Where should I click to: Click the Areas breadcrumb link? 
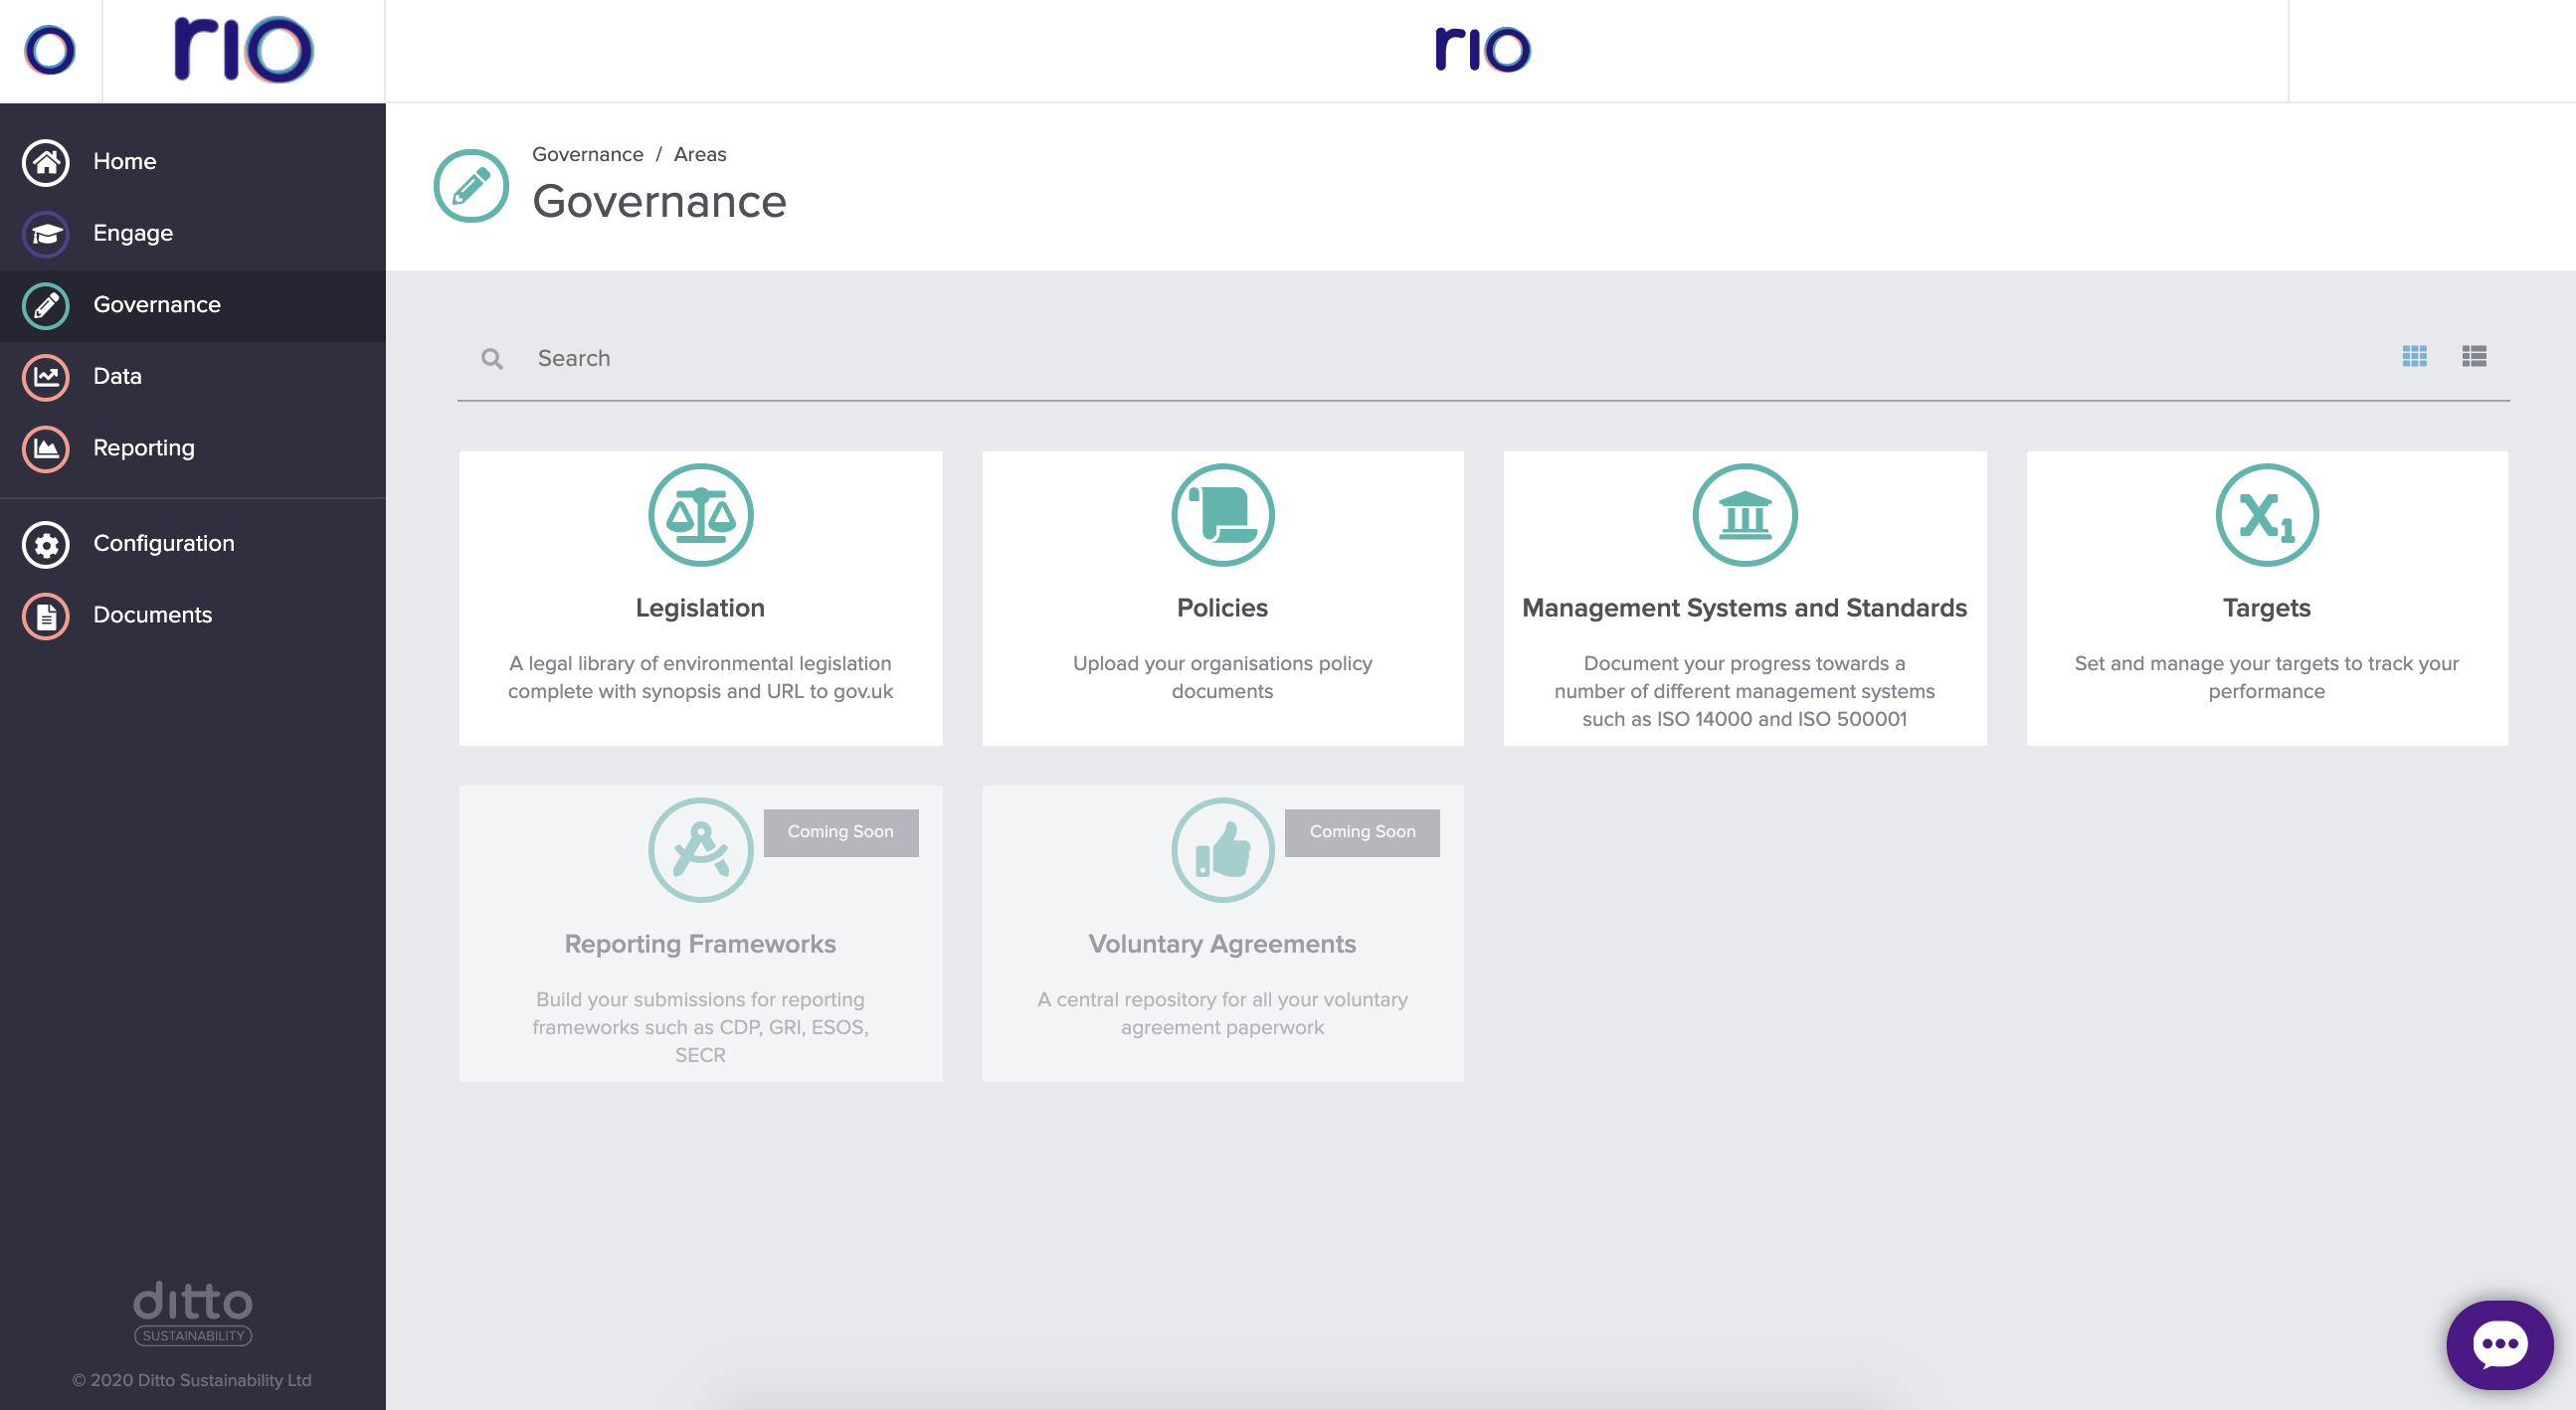[x=699, y=154]
